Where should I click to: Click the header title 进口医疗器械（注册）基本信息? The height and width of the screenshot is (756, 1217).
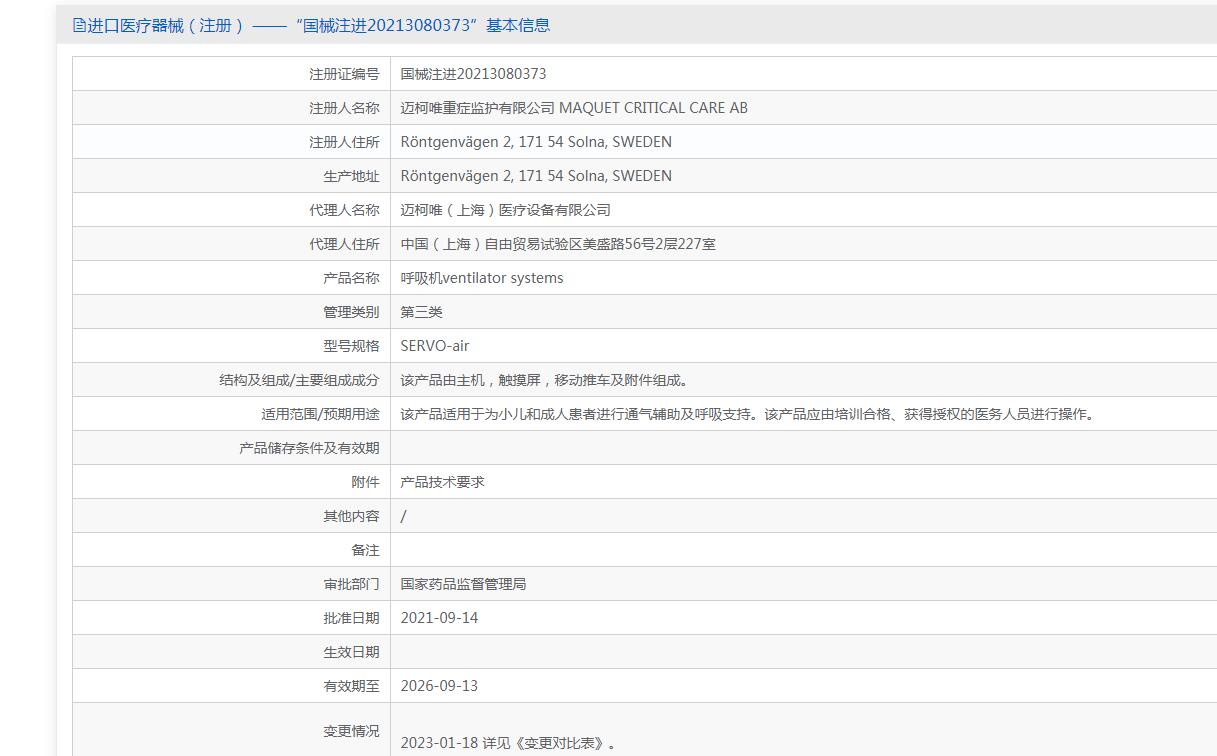coord(319,25)
